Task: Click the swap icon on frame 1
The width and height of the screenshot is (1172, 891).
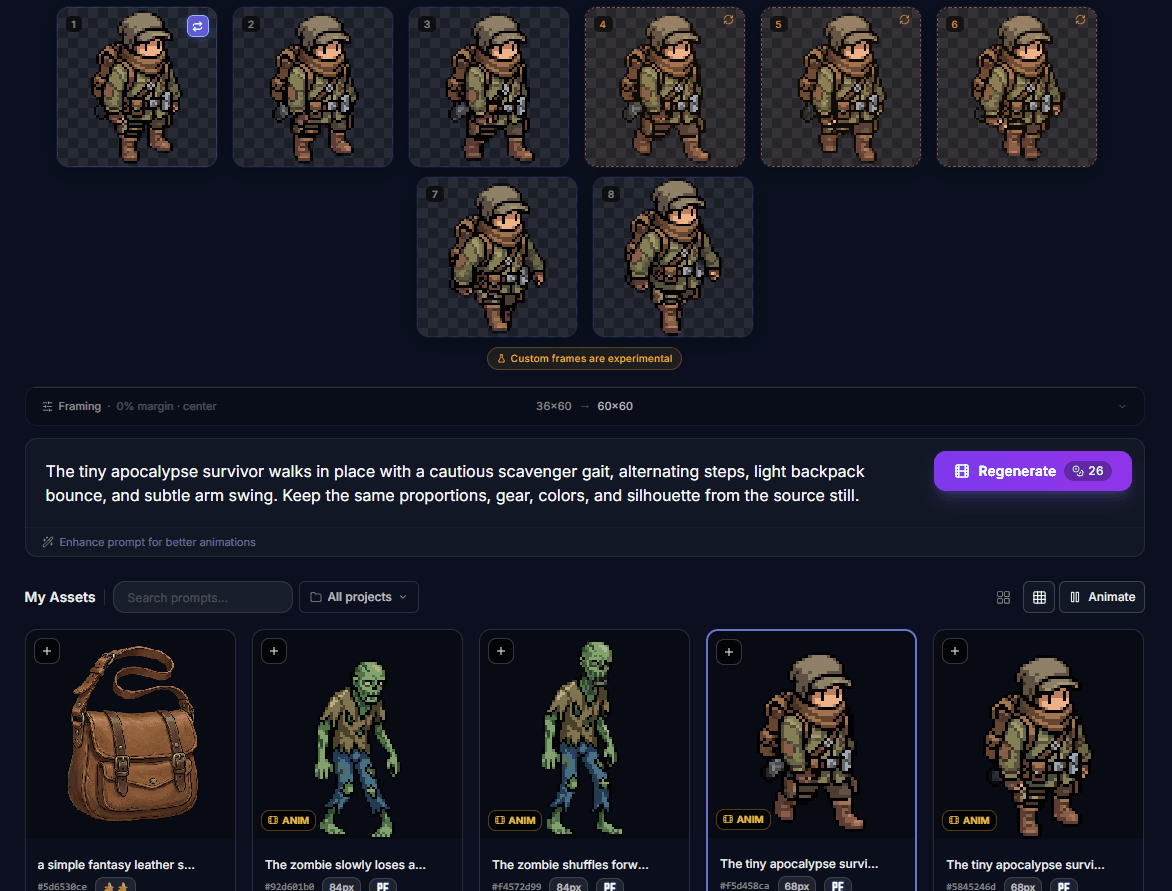Action: point(198,26)
